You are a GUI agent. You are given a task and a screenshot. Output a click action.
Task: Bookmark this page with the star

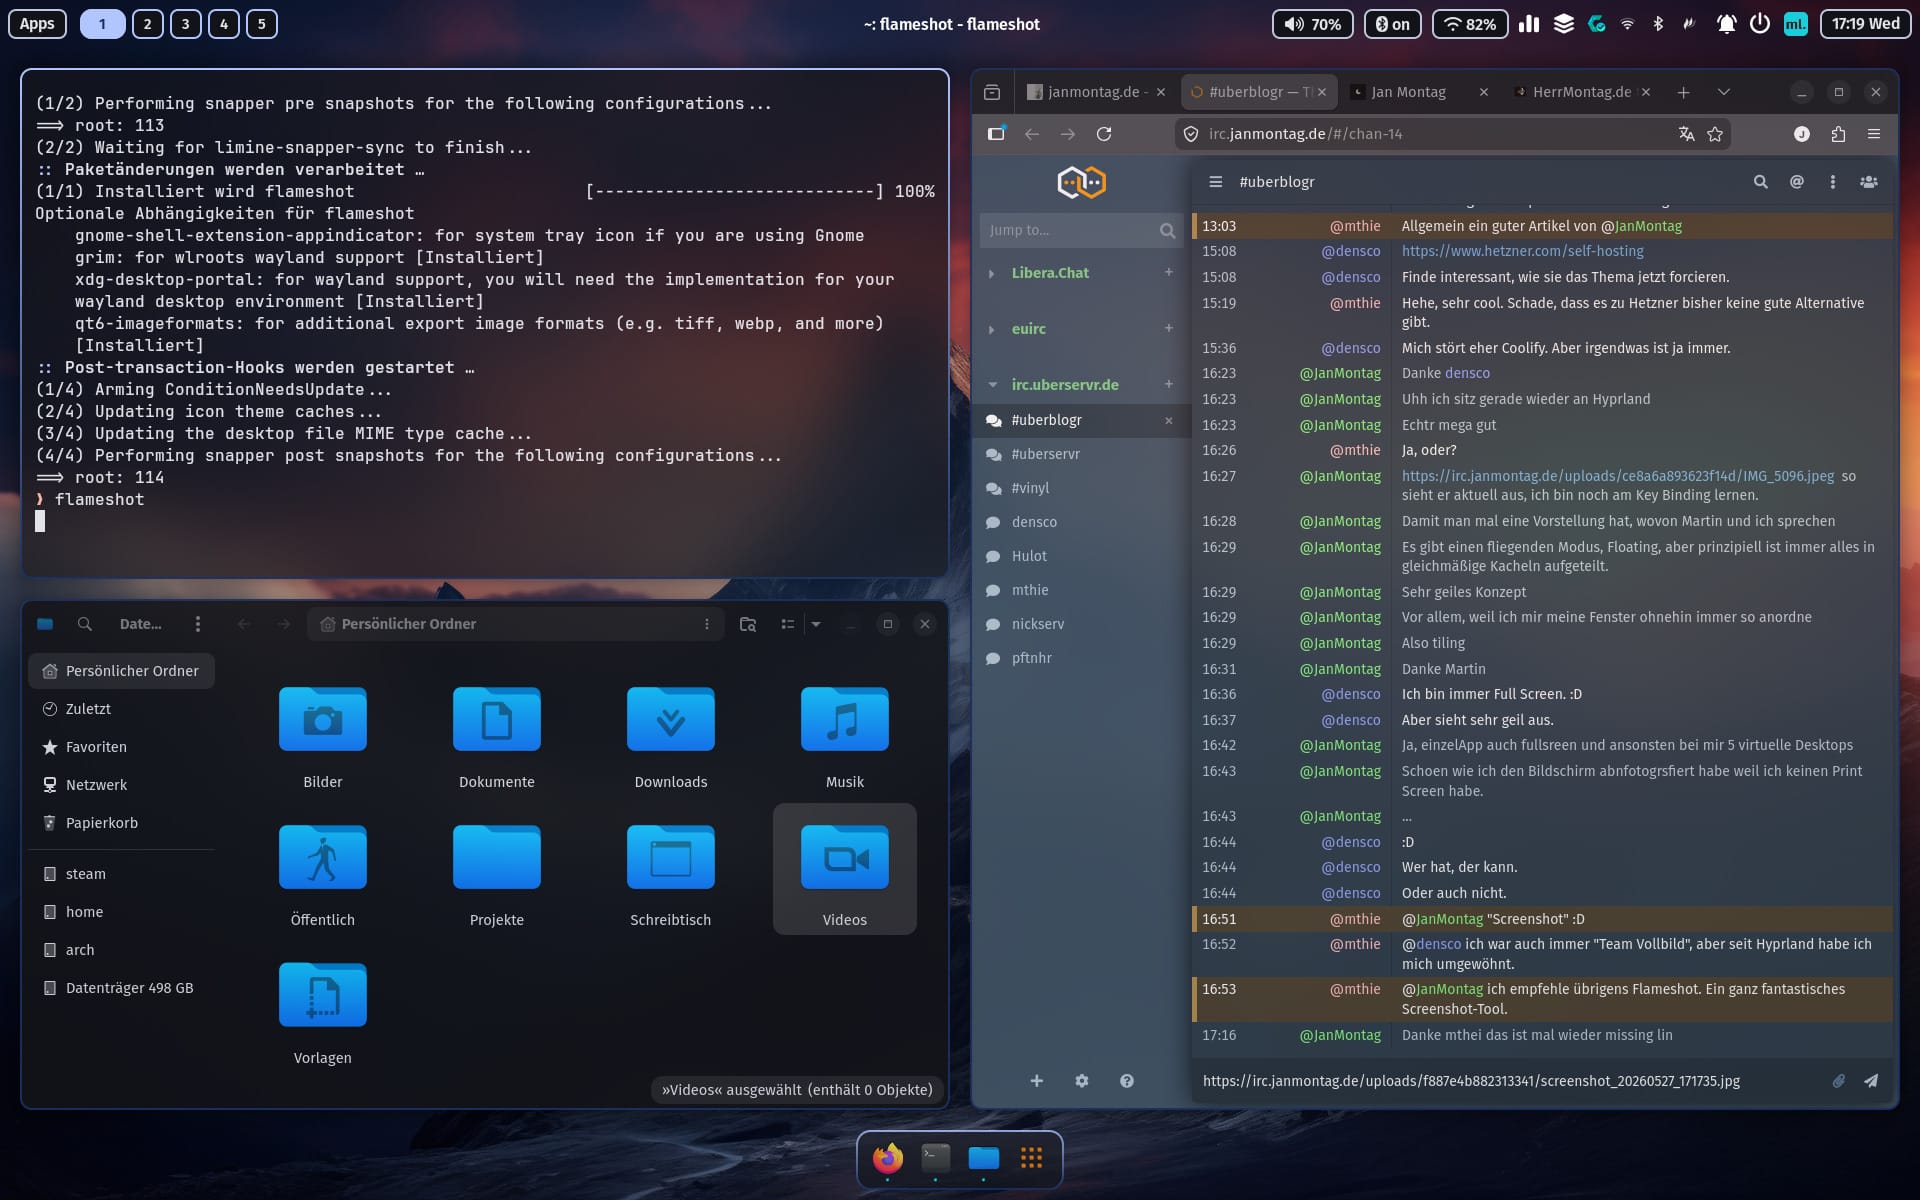tap(1715, 134)
